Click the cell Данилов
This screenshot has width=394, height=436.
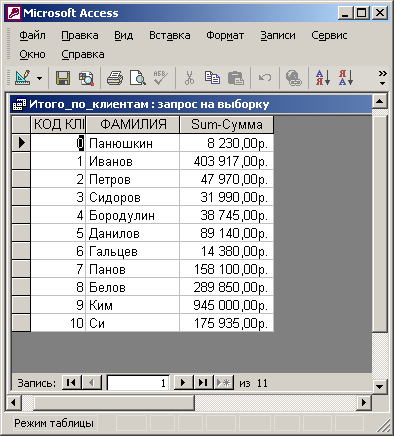[133, 233]
